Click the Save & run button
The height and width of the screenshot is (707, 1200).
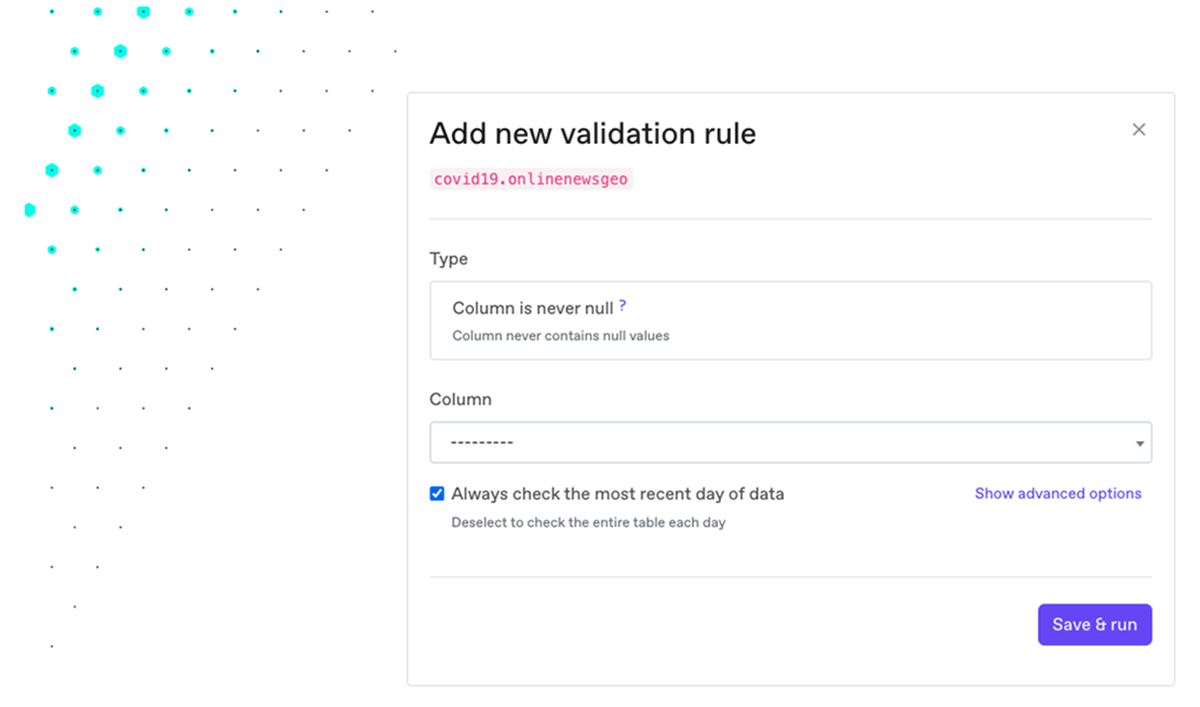pyautogui.click(x=1094, y=624)
